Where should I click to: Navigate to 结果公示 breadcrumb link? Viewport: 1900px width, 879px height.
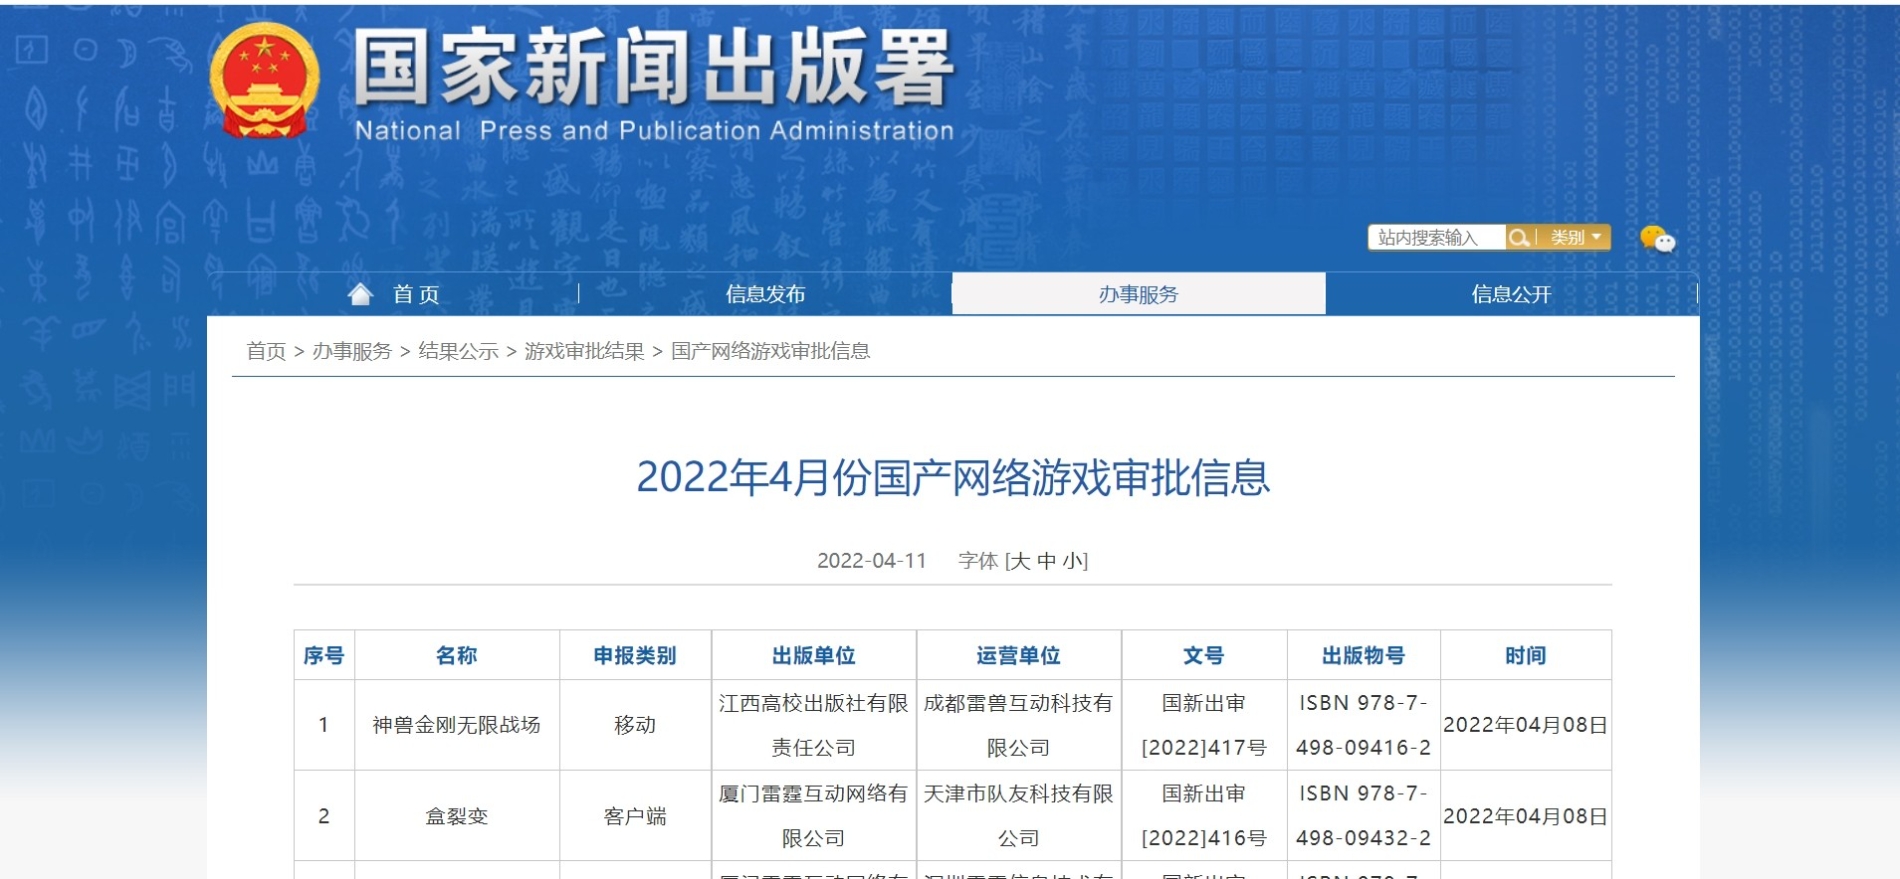pyautogui.click(x=458, y=351)
